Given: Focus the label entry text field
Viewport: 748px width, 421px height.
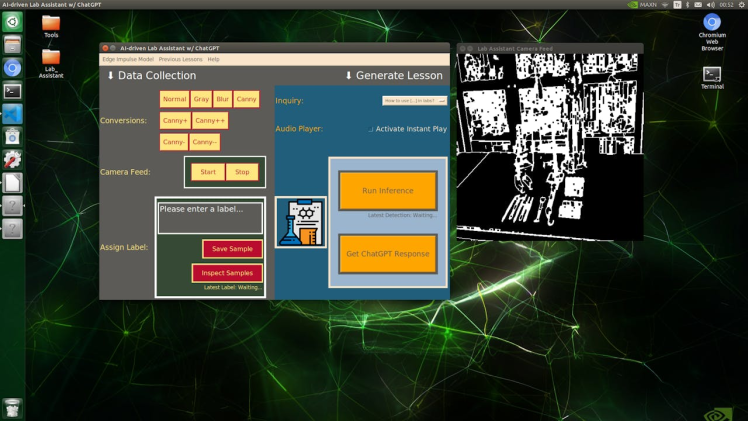Looking at the screenshot, I should click(x=210, y=217).
